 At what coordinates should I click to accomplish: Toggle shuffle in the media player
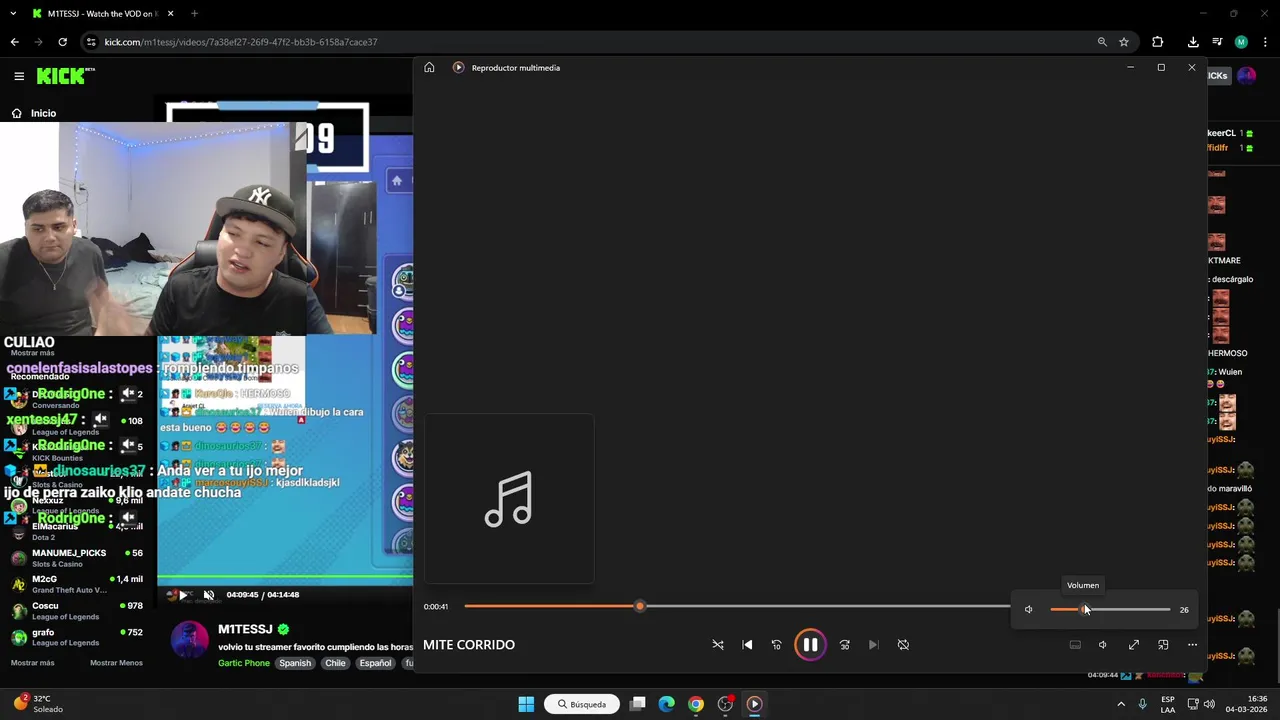tap(718, 645)
